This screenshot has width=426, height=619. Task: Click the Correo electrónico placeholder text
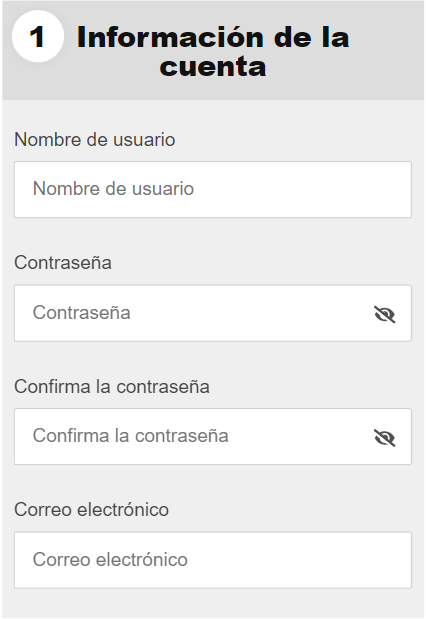[x=110, y=559]
